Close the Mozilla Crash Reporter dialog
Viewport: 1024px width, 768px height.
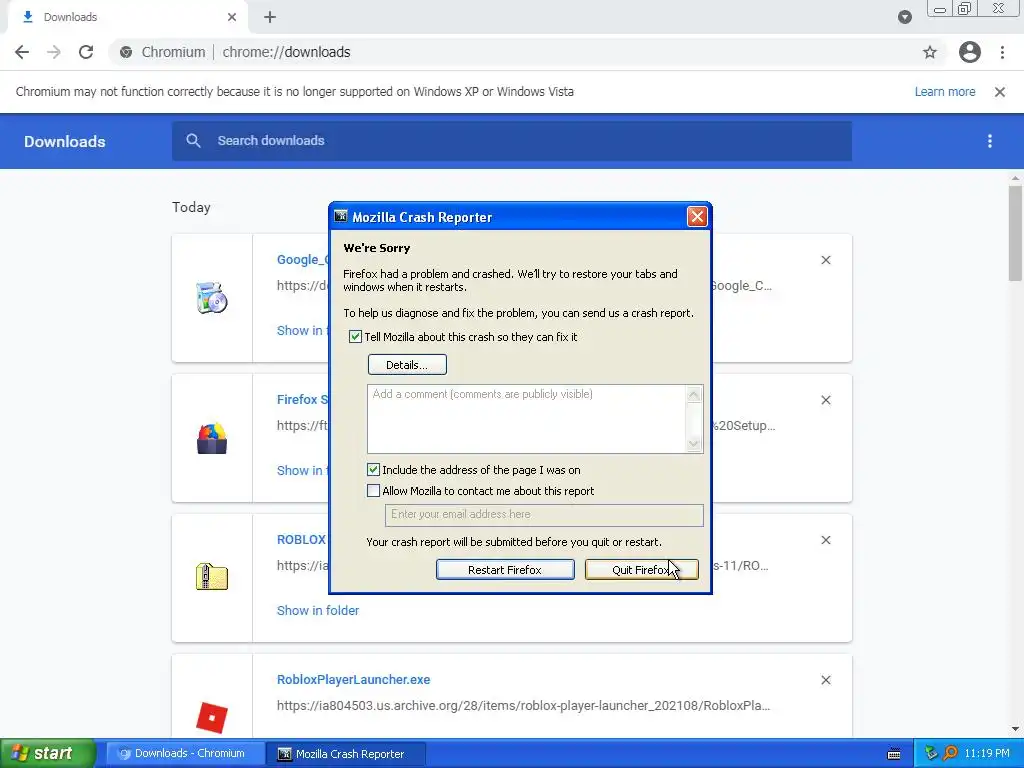(697, 216)
